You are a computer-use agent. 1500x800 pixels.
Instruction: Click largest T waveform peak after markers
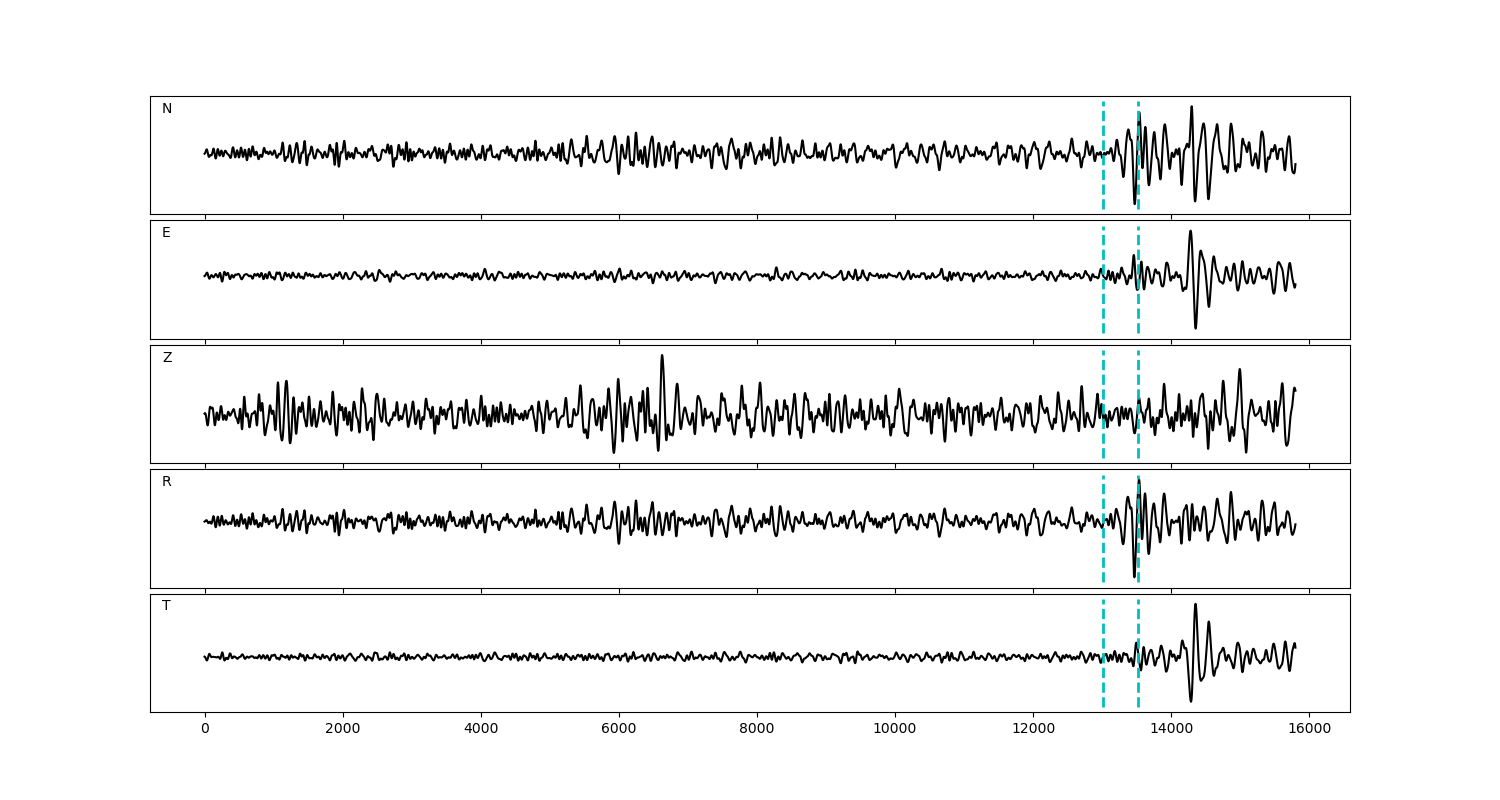point(1195,605)
